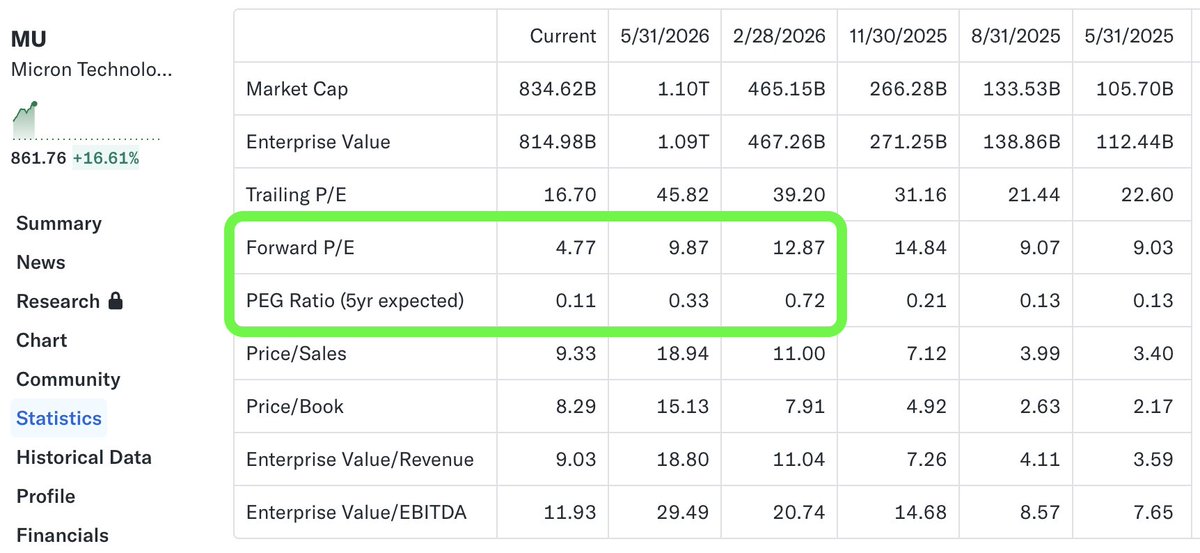Click the 45.82 trailing P/E value
This screenshot has height=553, width=1200.
pyautogui.click(x=684, y=195)
